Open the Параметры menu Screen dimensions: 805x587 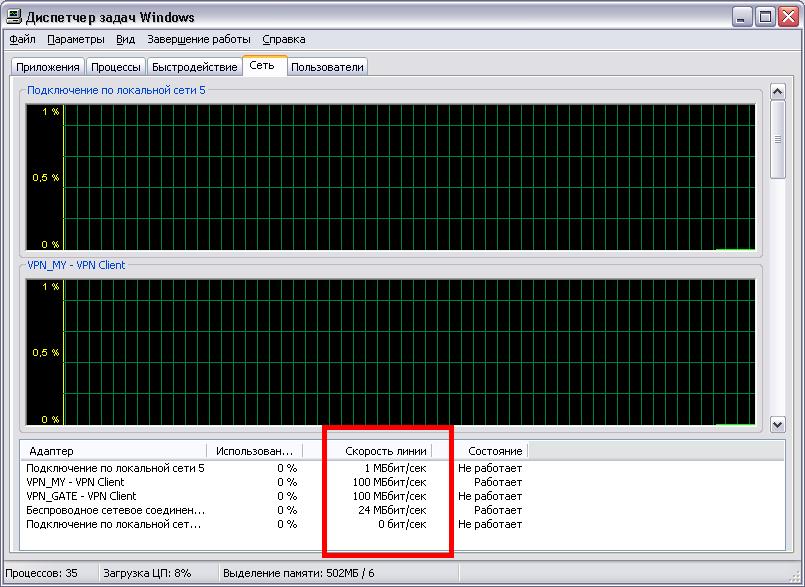tap(76, 40)
